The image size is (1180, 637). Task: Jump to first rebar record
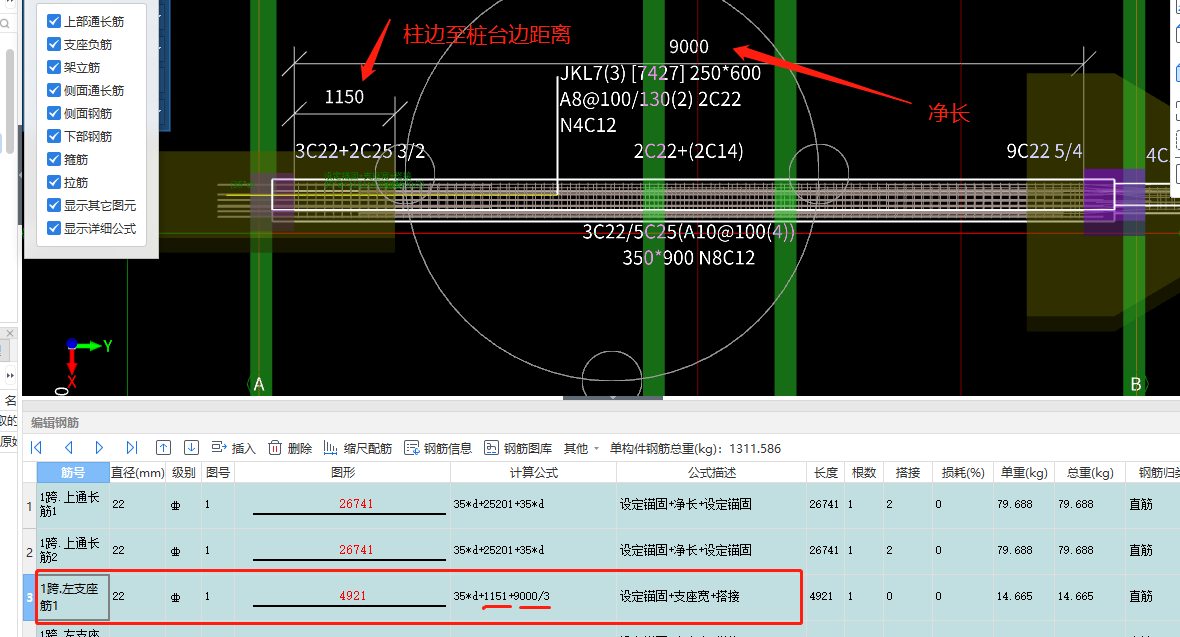(36, 448)
